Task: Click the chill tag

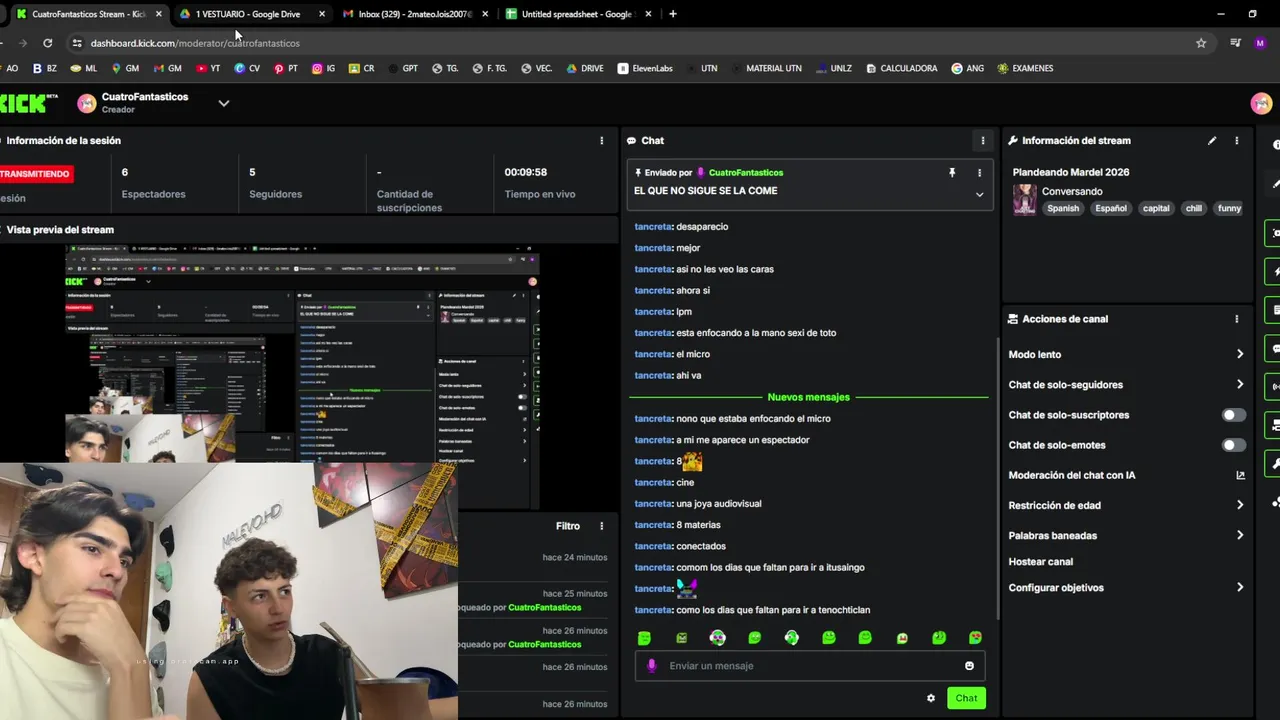Action: click(1193, 209)
